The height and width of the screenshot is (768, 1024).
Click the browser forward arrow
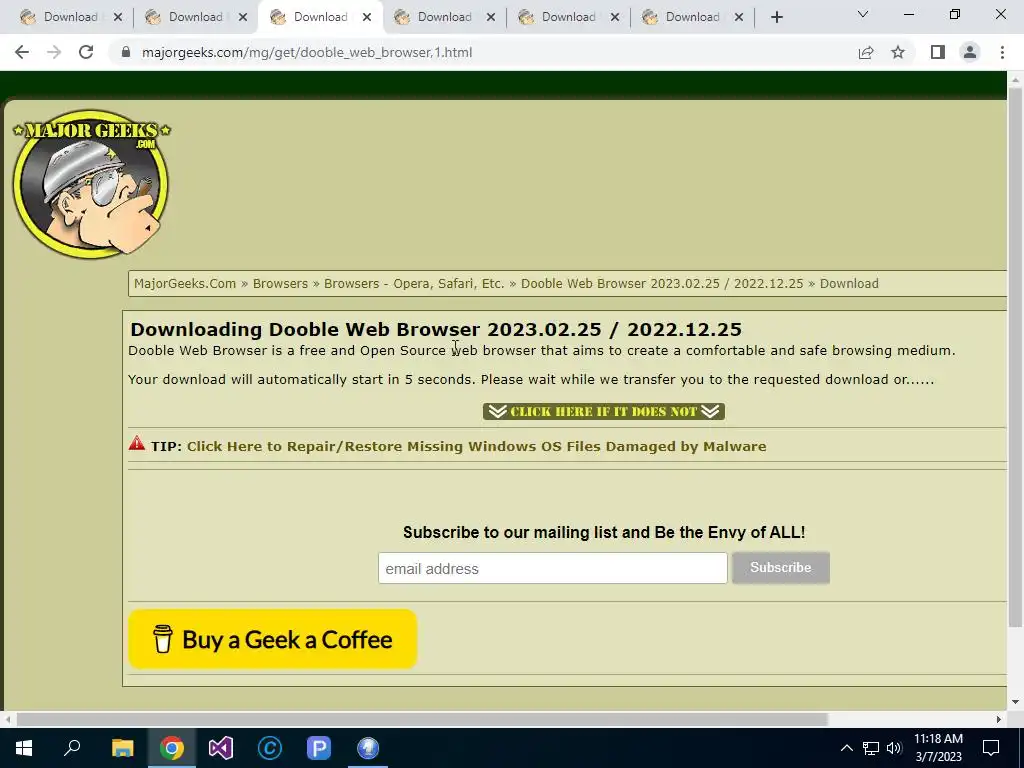(x=54, y=52)
